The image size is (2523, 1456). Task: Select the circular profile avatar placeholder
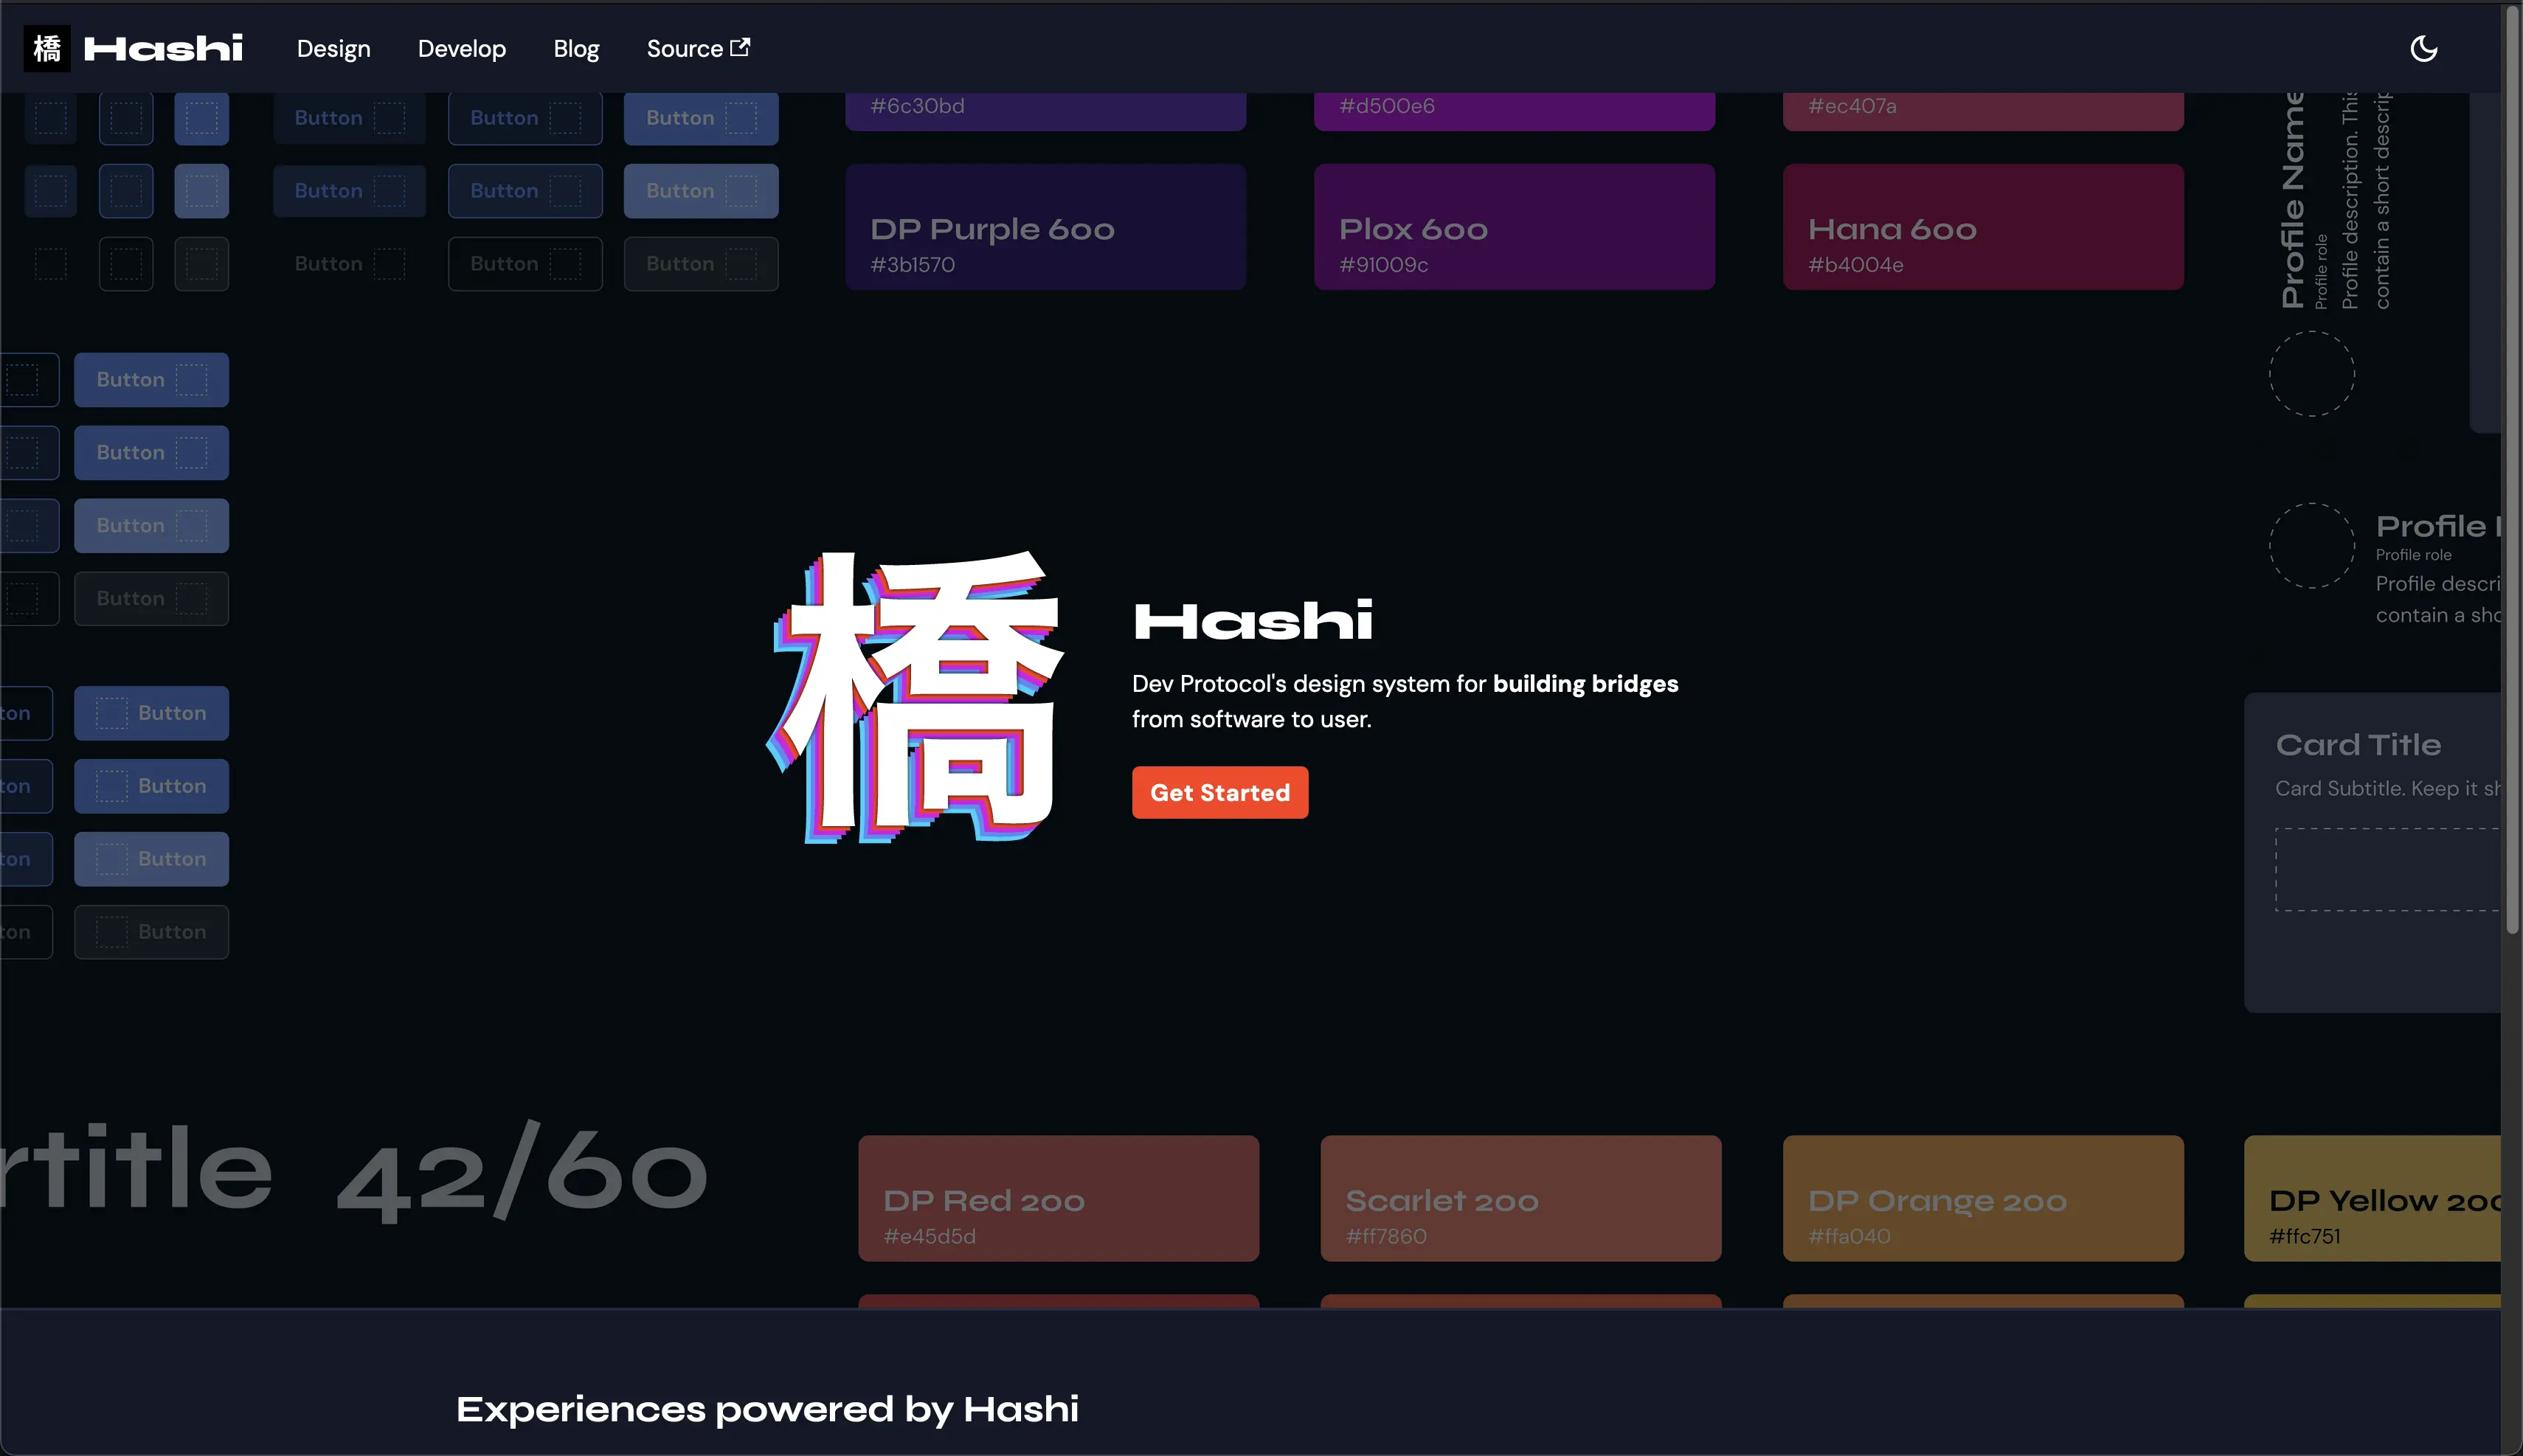[2311, 546]
